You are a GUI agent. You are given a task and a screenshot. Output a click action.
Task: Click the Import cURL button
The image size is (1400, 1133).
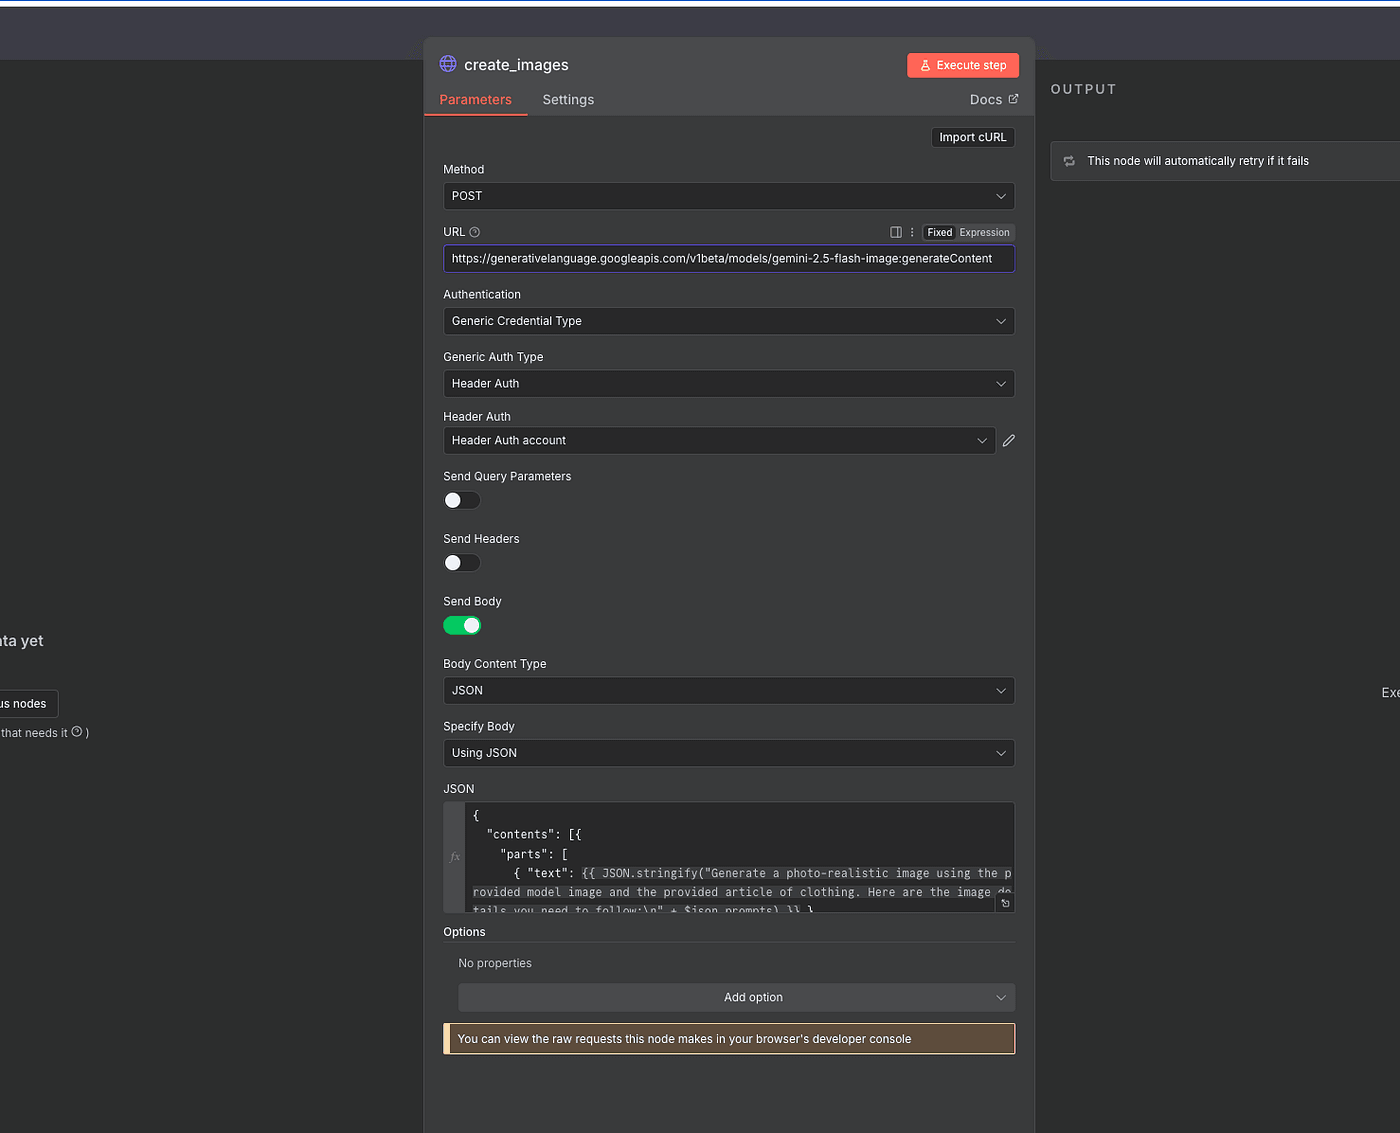(972, 137)
